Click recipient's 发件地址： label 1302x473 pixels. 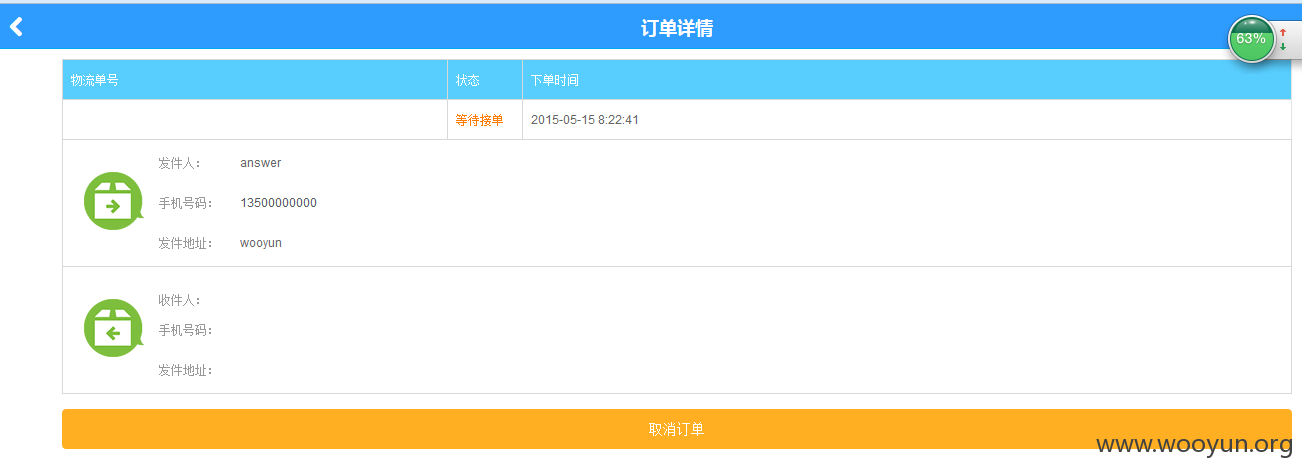(186, 370)
